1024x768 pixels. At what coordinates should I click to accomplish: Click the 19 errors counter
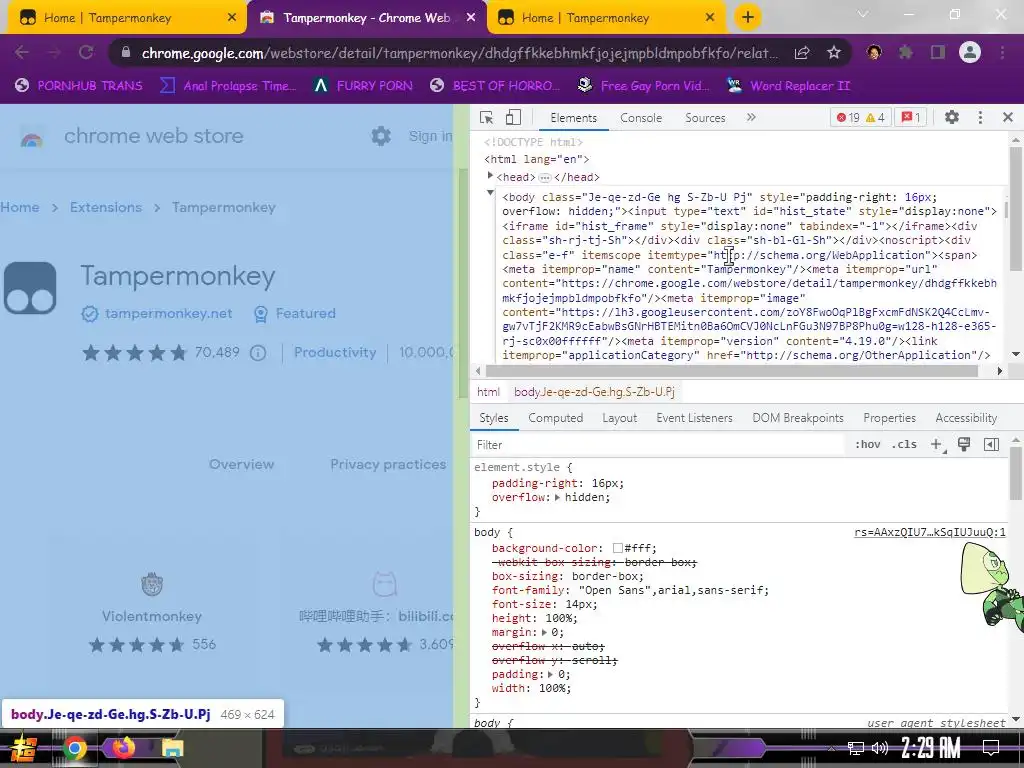[x=848, y=118]
